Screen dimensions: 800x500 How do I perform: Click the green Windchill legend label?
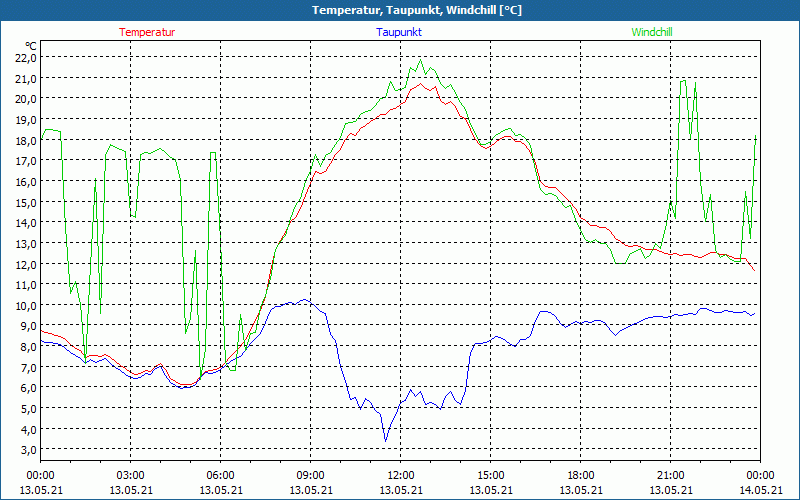tap(652, 32)
